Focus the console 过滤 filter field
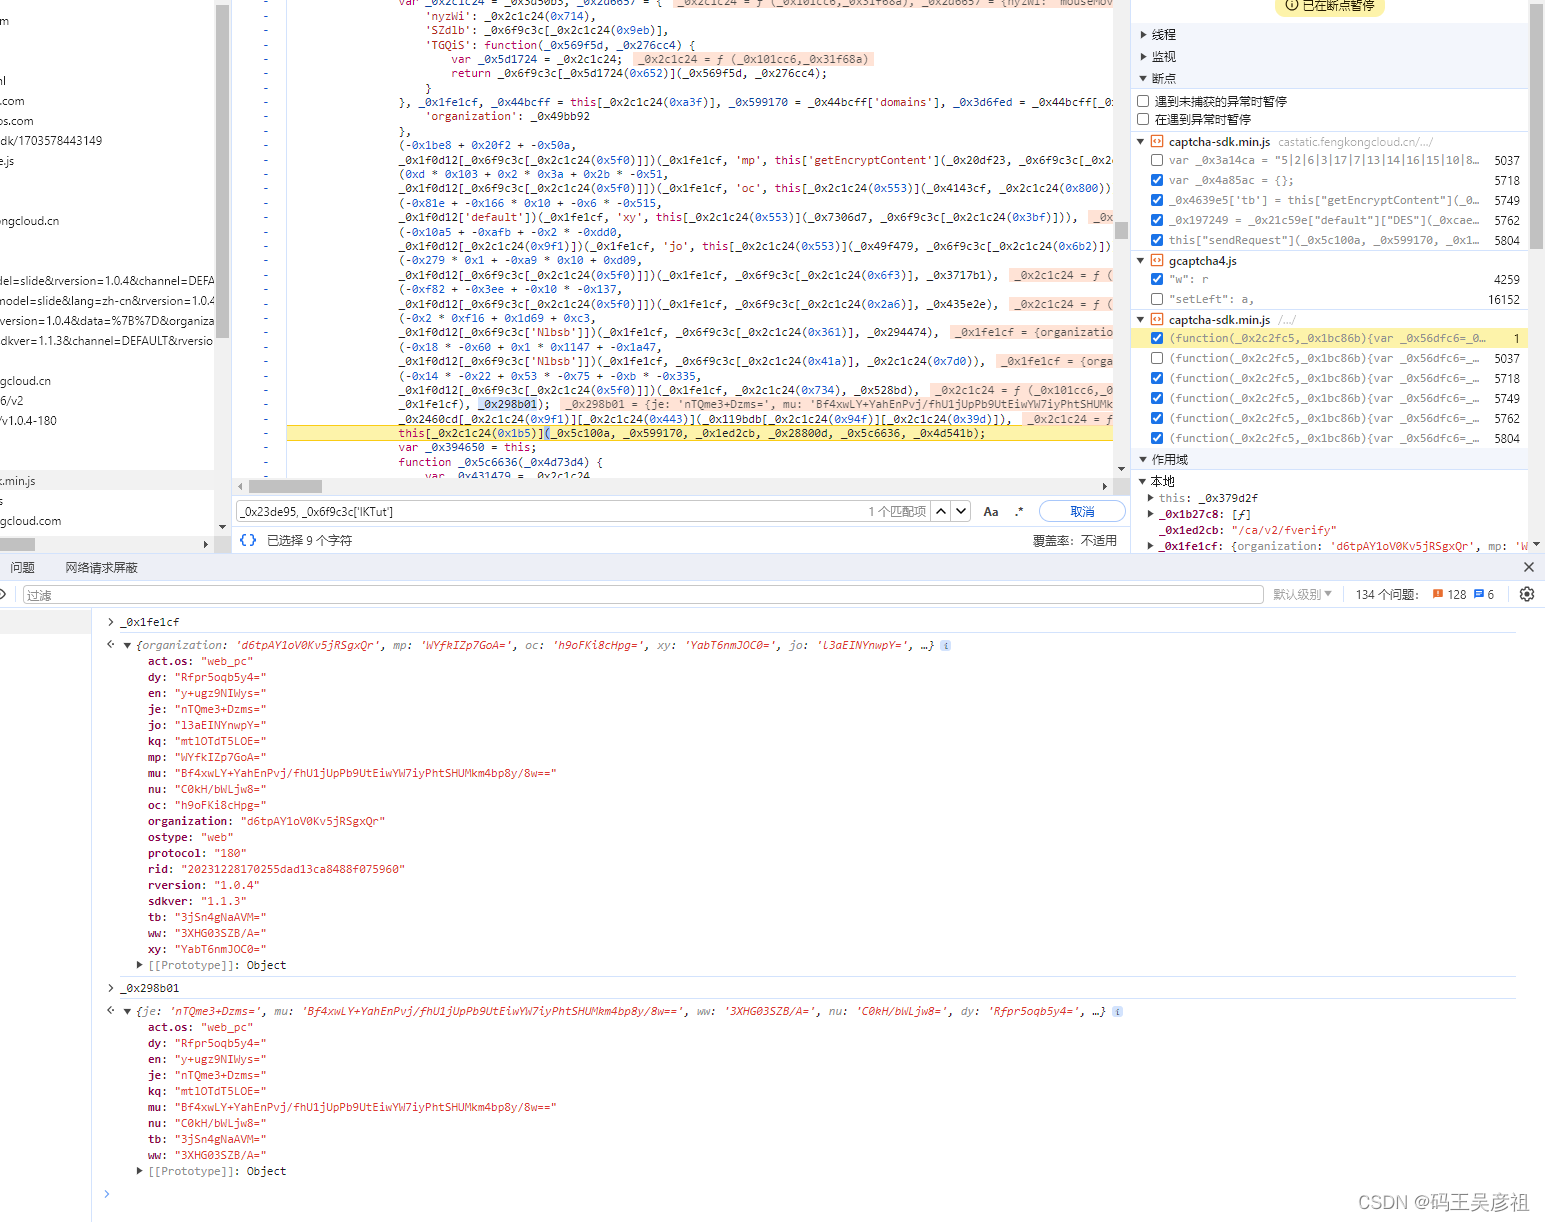Viewport: 1545px width, 1222px height. coord(643,595)
